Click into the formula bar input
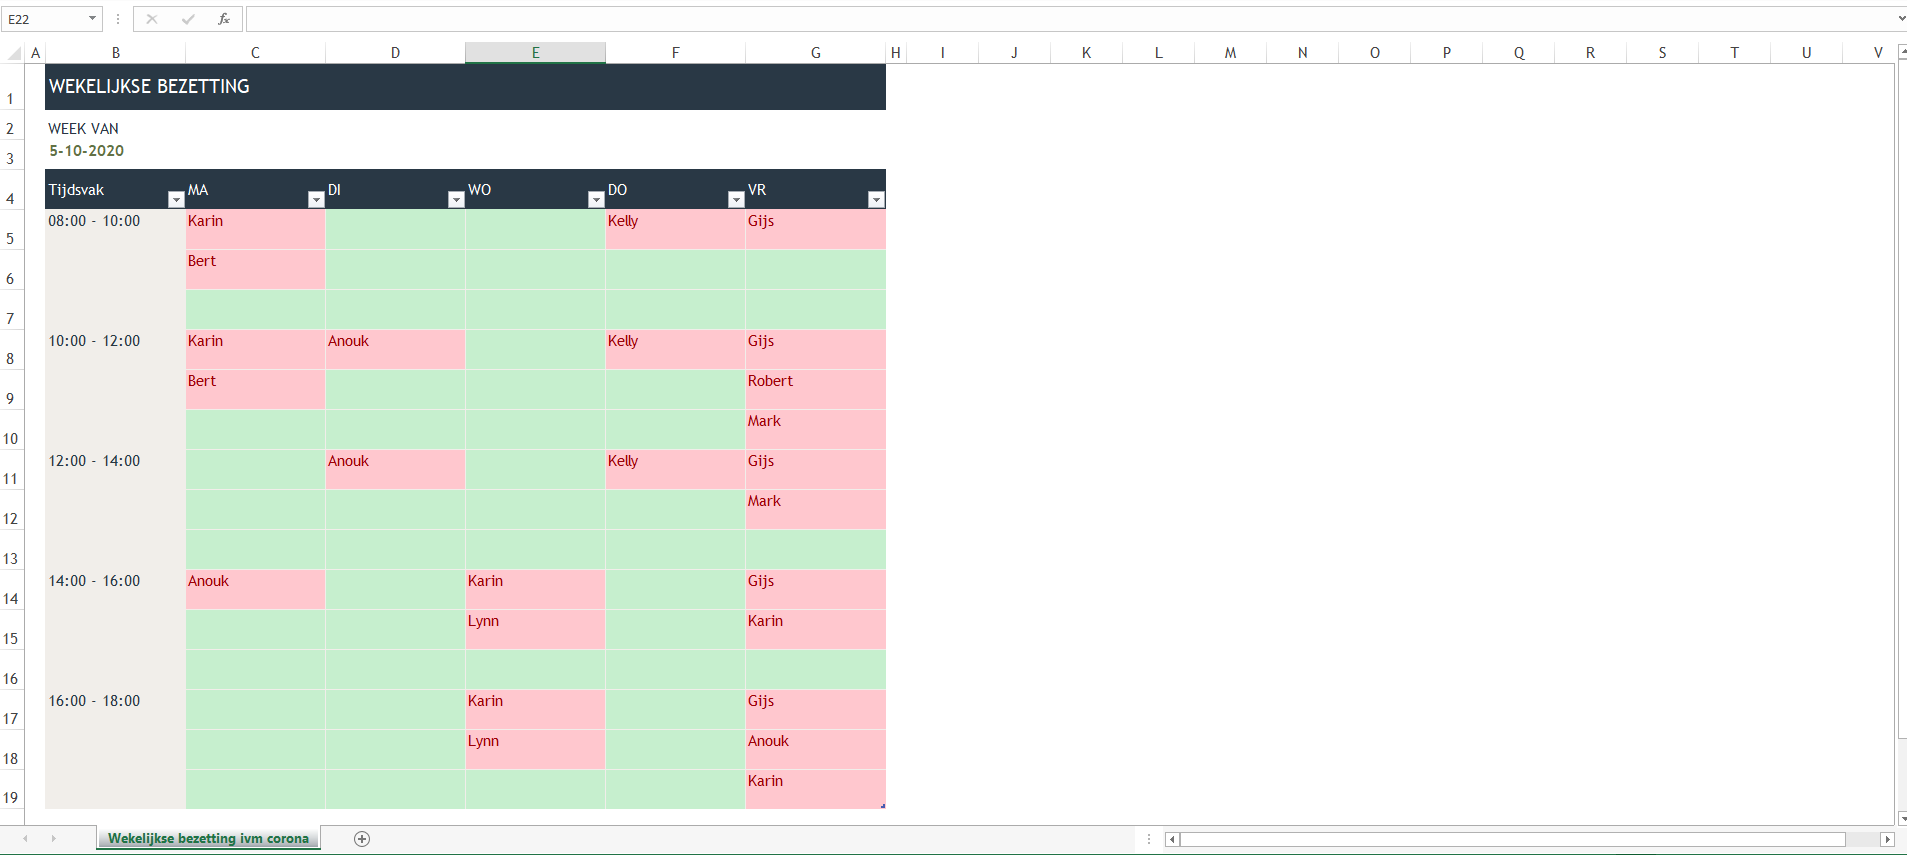1907x855 pixels. coord(1070,19)
